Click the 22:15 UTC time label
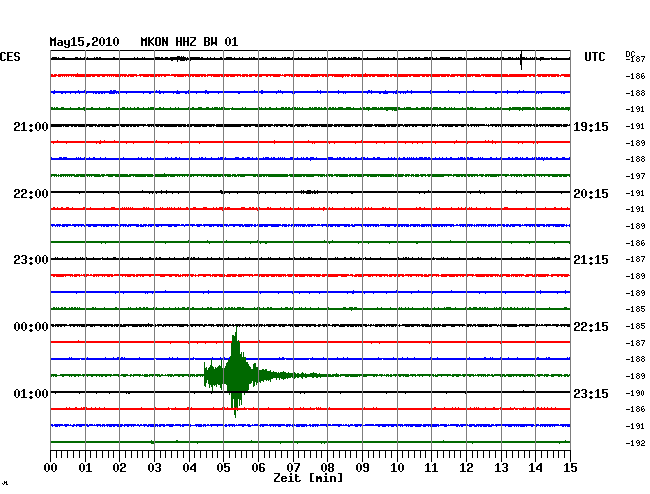Viewport: 650px width, 494px height. point(591,327)
